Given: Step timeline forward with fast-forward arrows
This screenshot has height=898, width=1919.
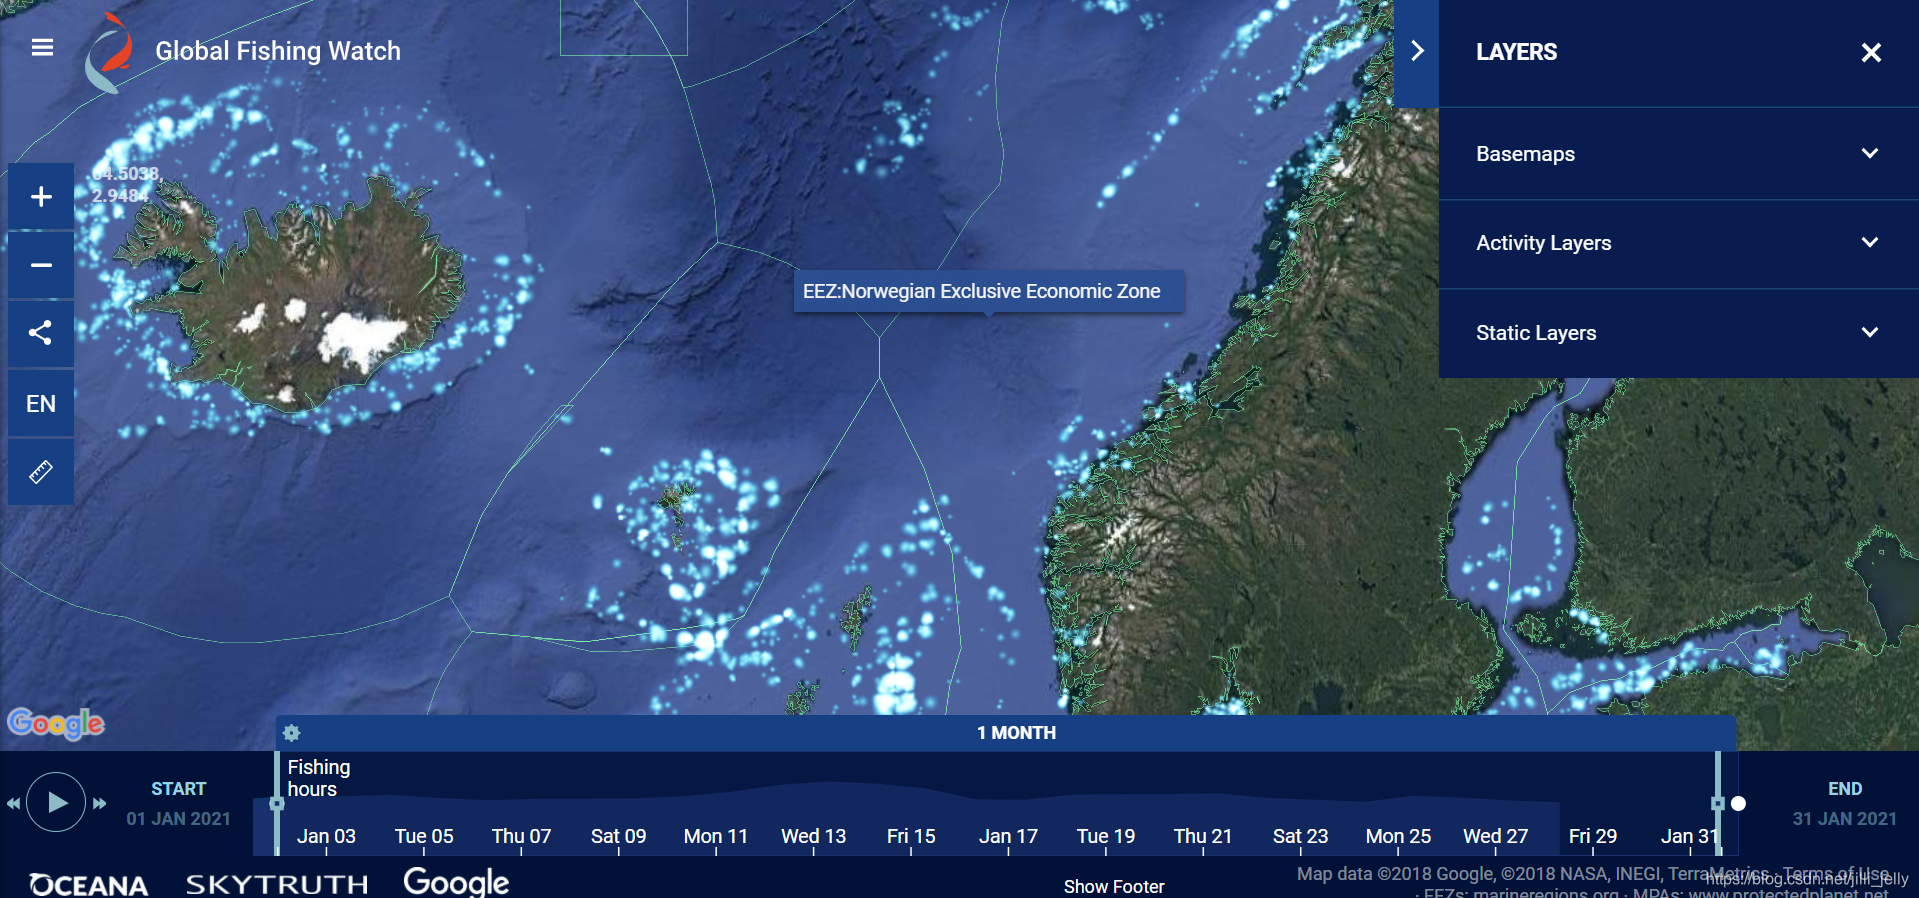Looking at the screenshot, I should (99, 803).
